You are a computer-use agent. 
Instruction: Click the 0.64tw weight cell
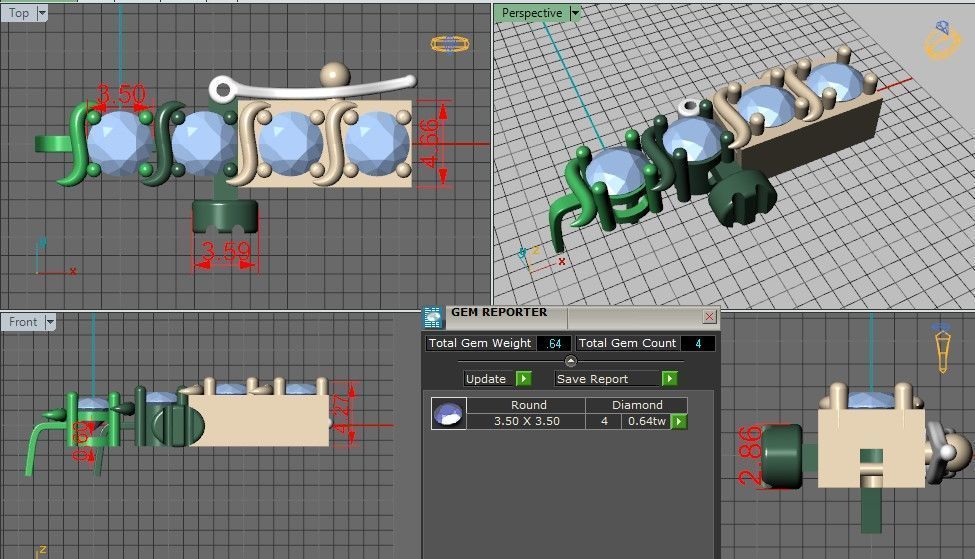click(x=647, y=421)
